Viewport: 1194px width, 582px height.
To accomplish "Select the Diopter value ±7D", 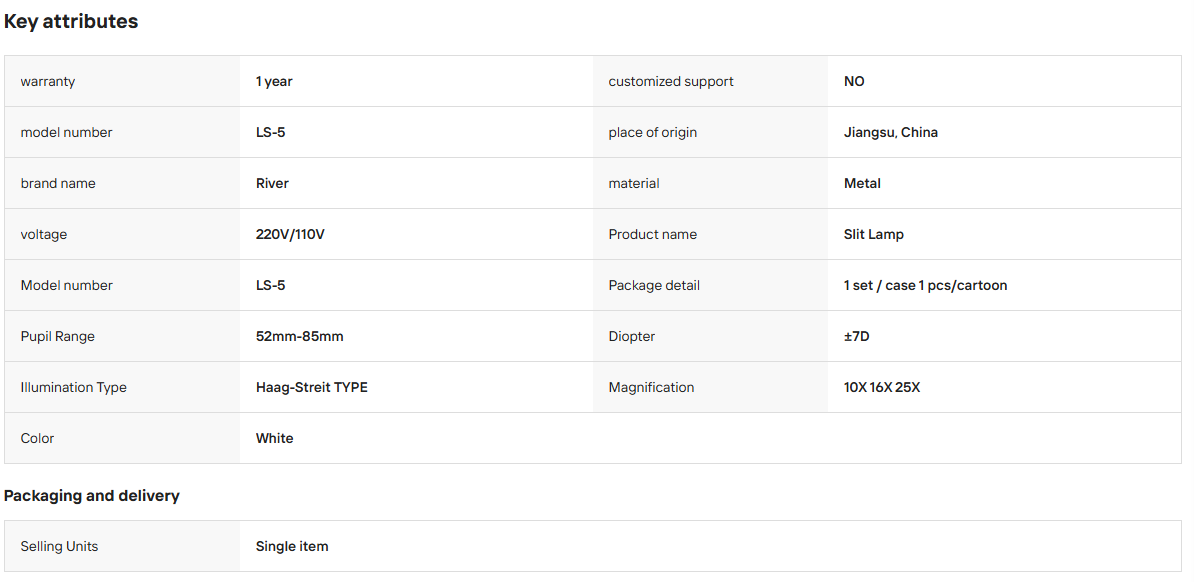I will pos(857,336).
